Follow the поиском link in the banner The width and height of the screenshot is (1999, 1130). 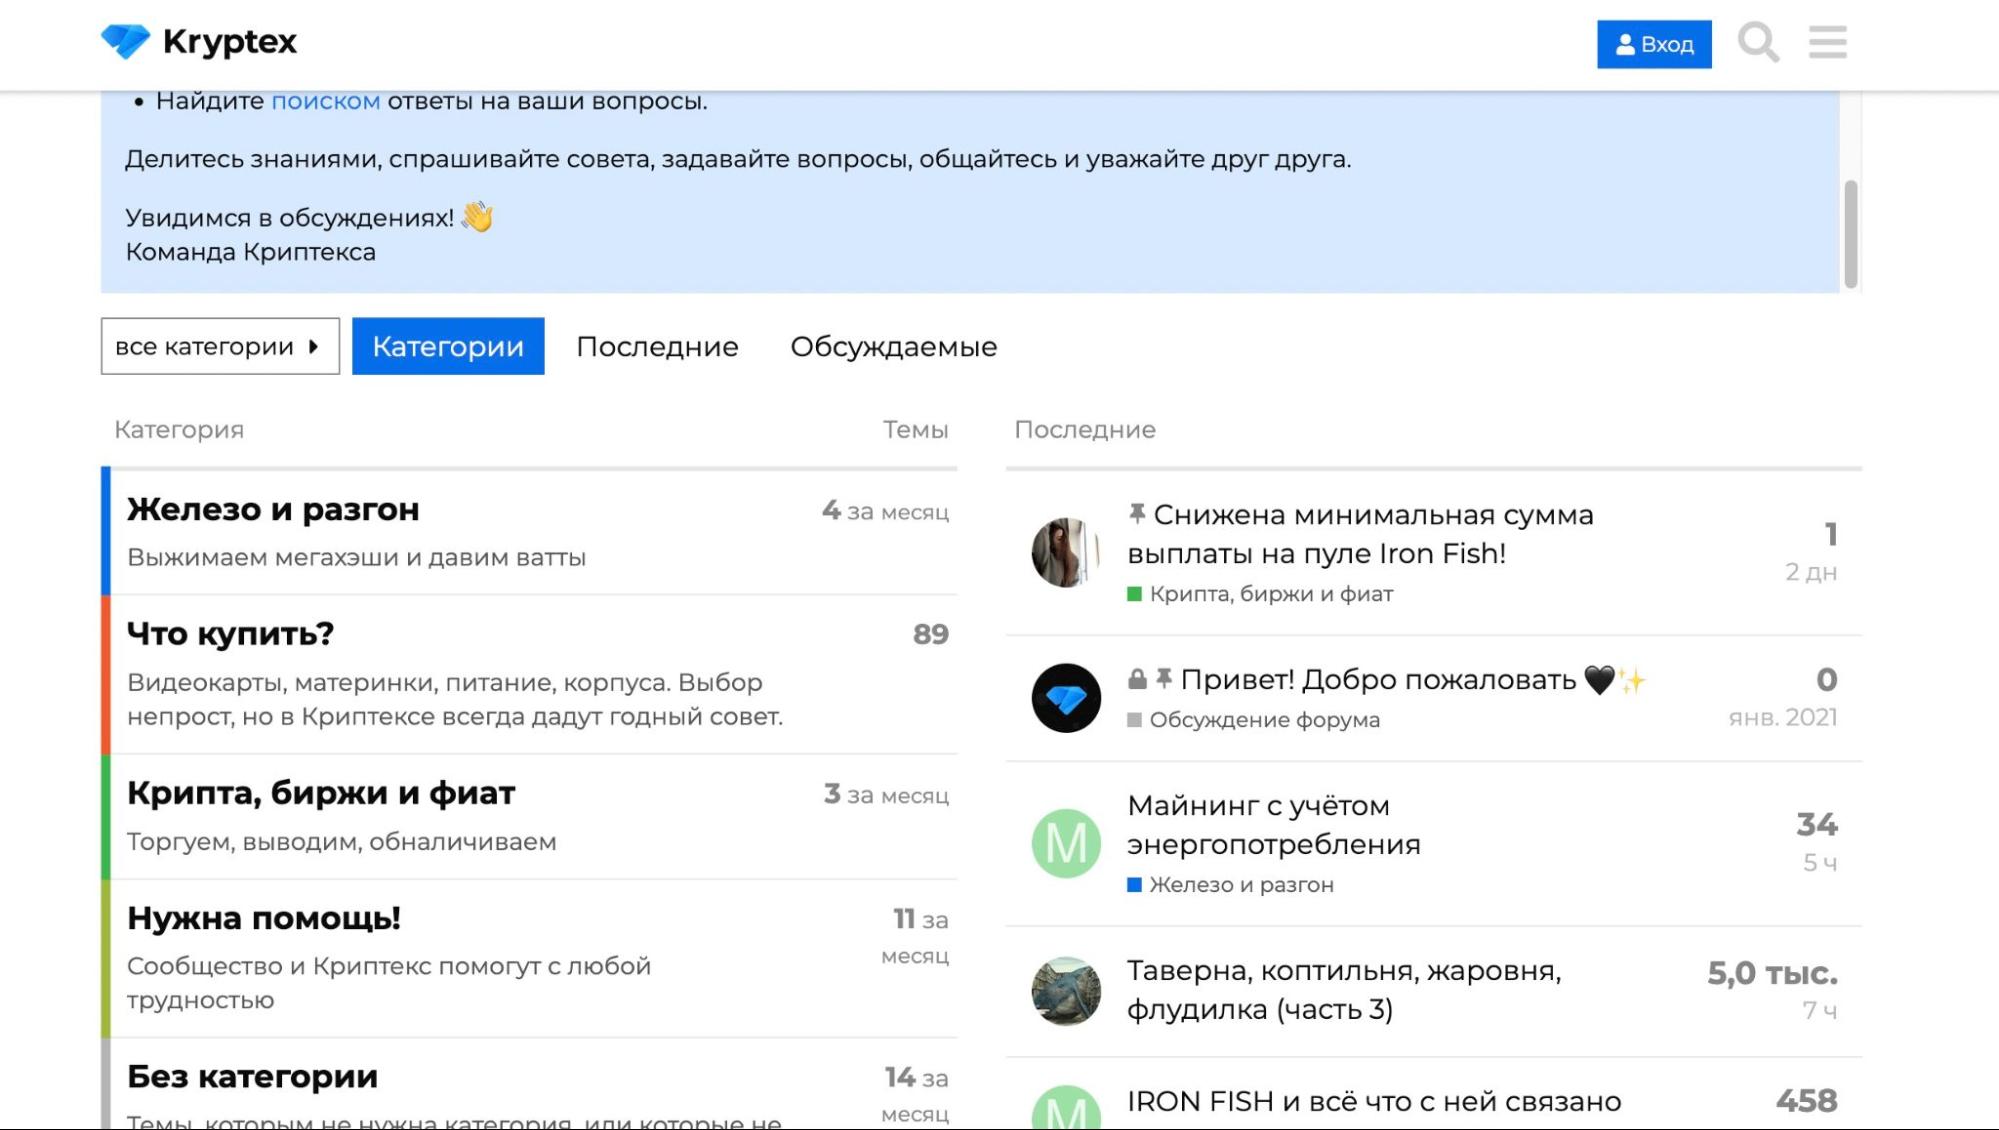click(x=325, y=101)
